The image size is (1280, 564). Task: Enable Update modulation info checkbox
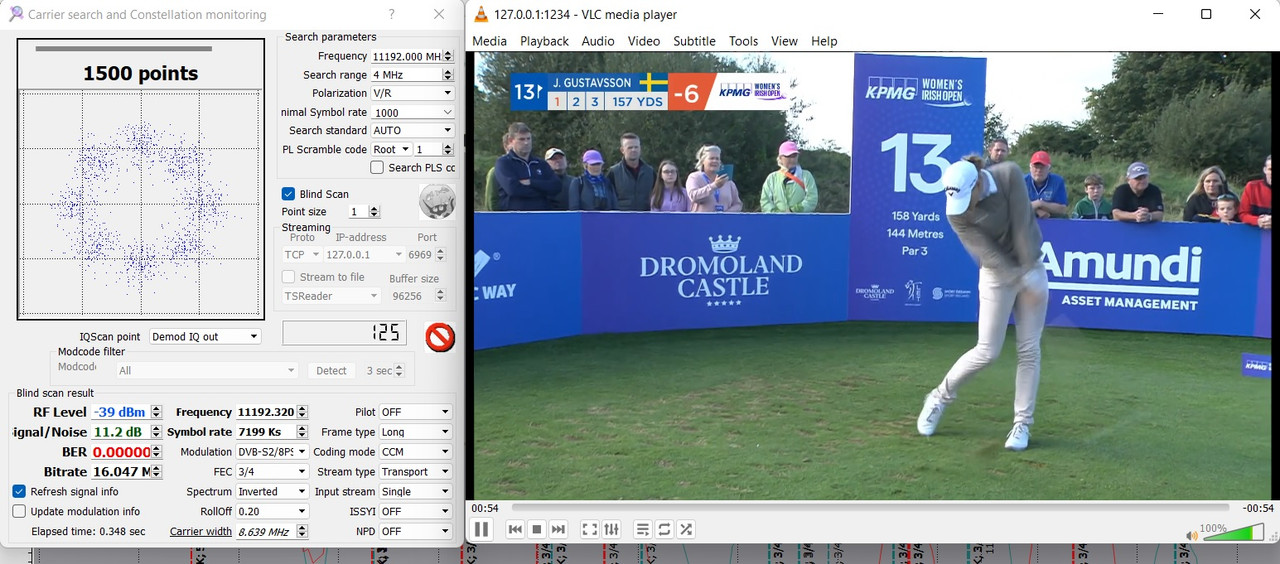pos(19,511)
